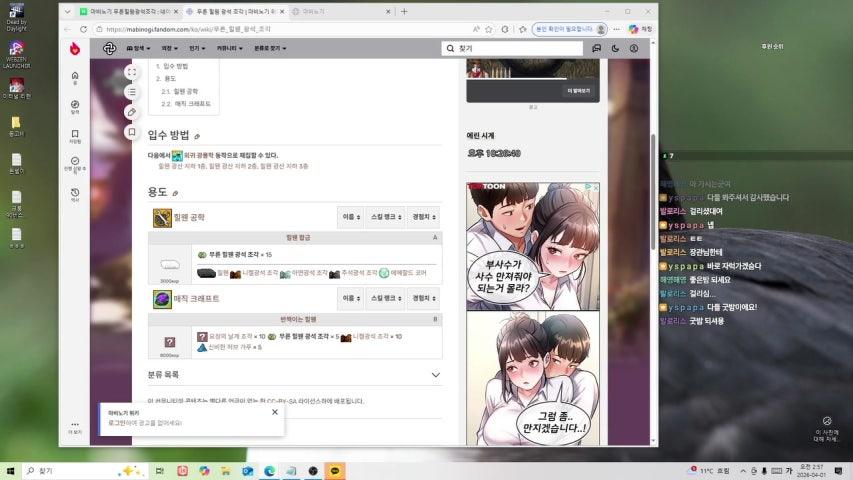
Task: Open the table of contents list icon
Action: coord(132,92)
